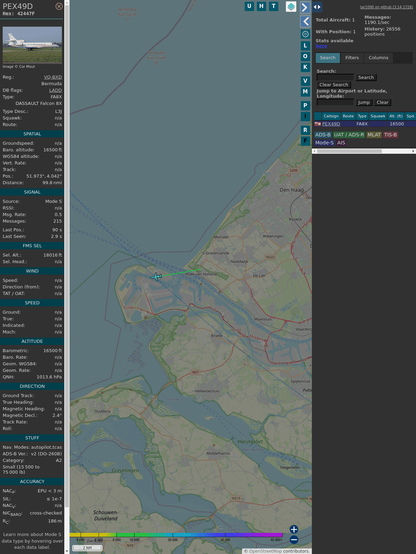Click the Clear button next to Jump
This screenshot has width=416, height=554.
tap(382, 102)
